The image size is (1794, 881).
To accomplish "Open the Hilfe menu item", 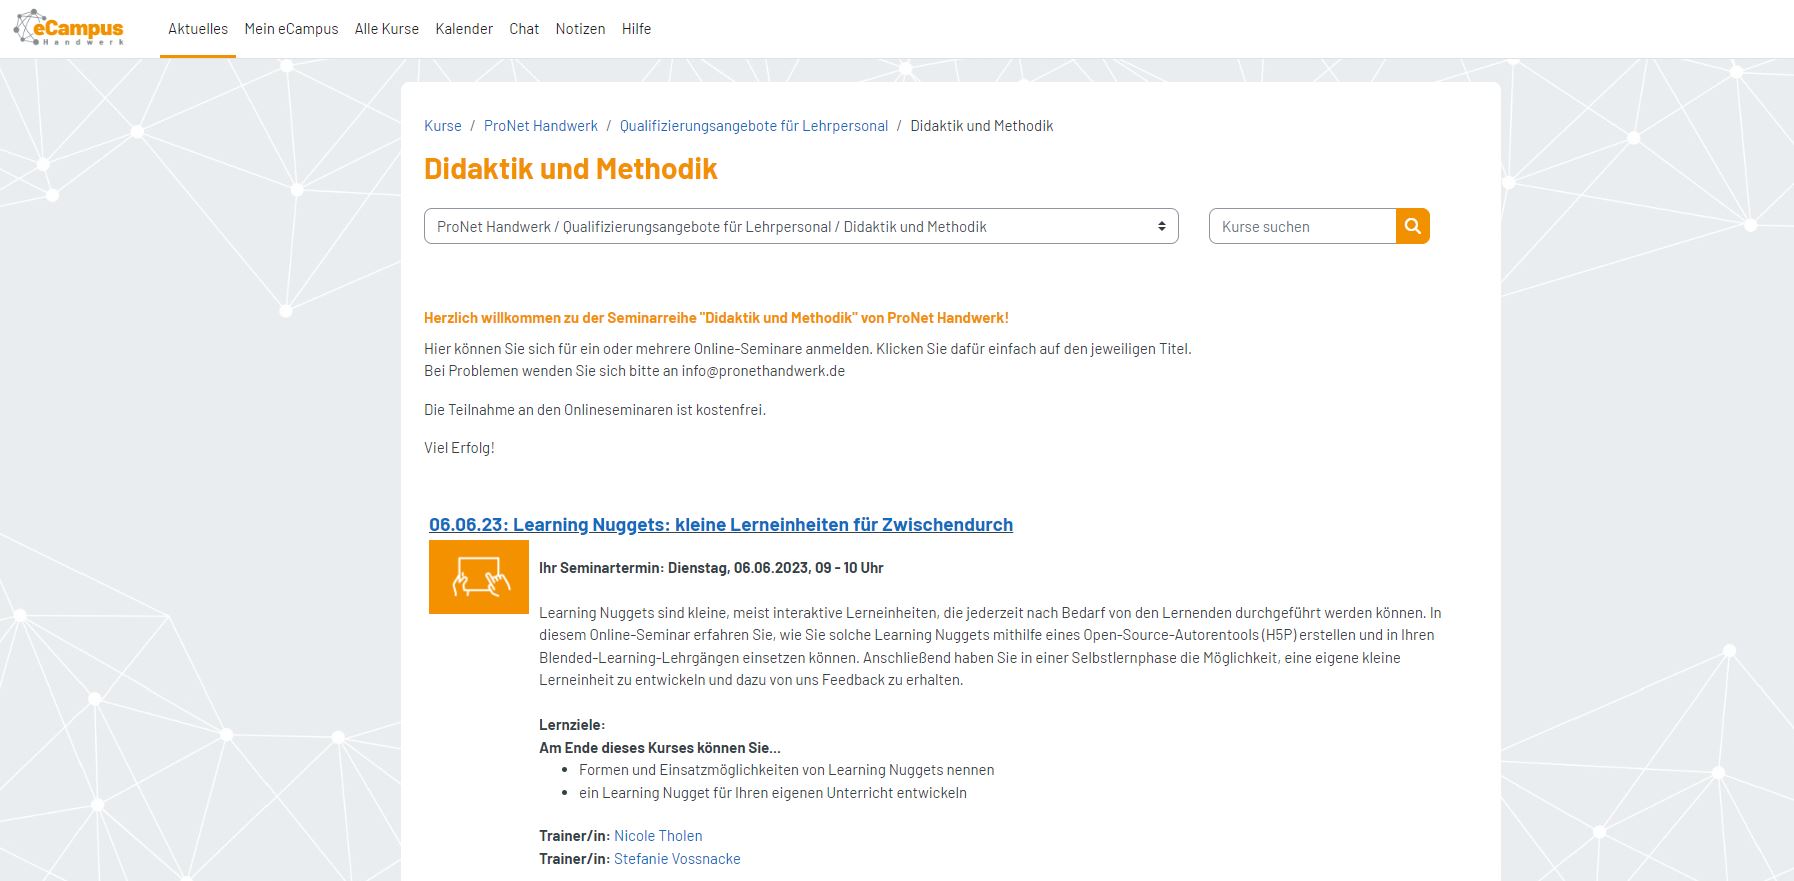I will (x=636, y=29).
